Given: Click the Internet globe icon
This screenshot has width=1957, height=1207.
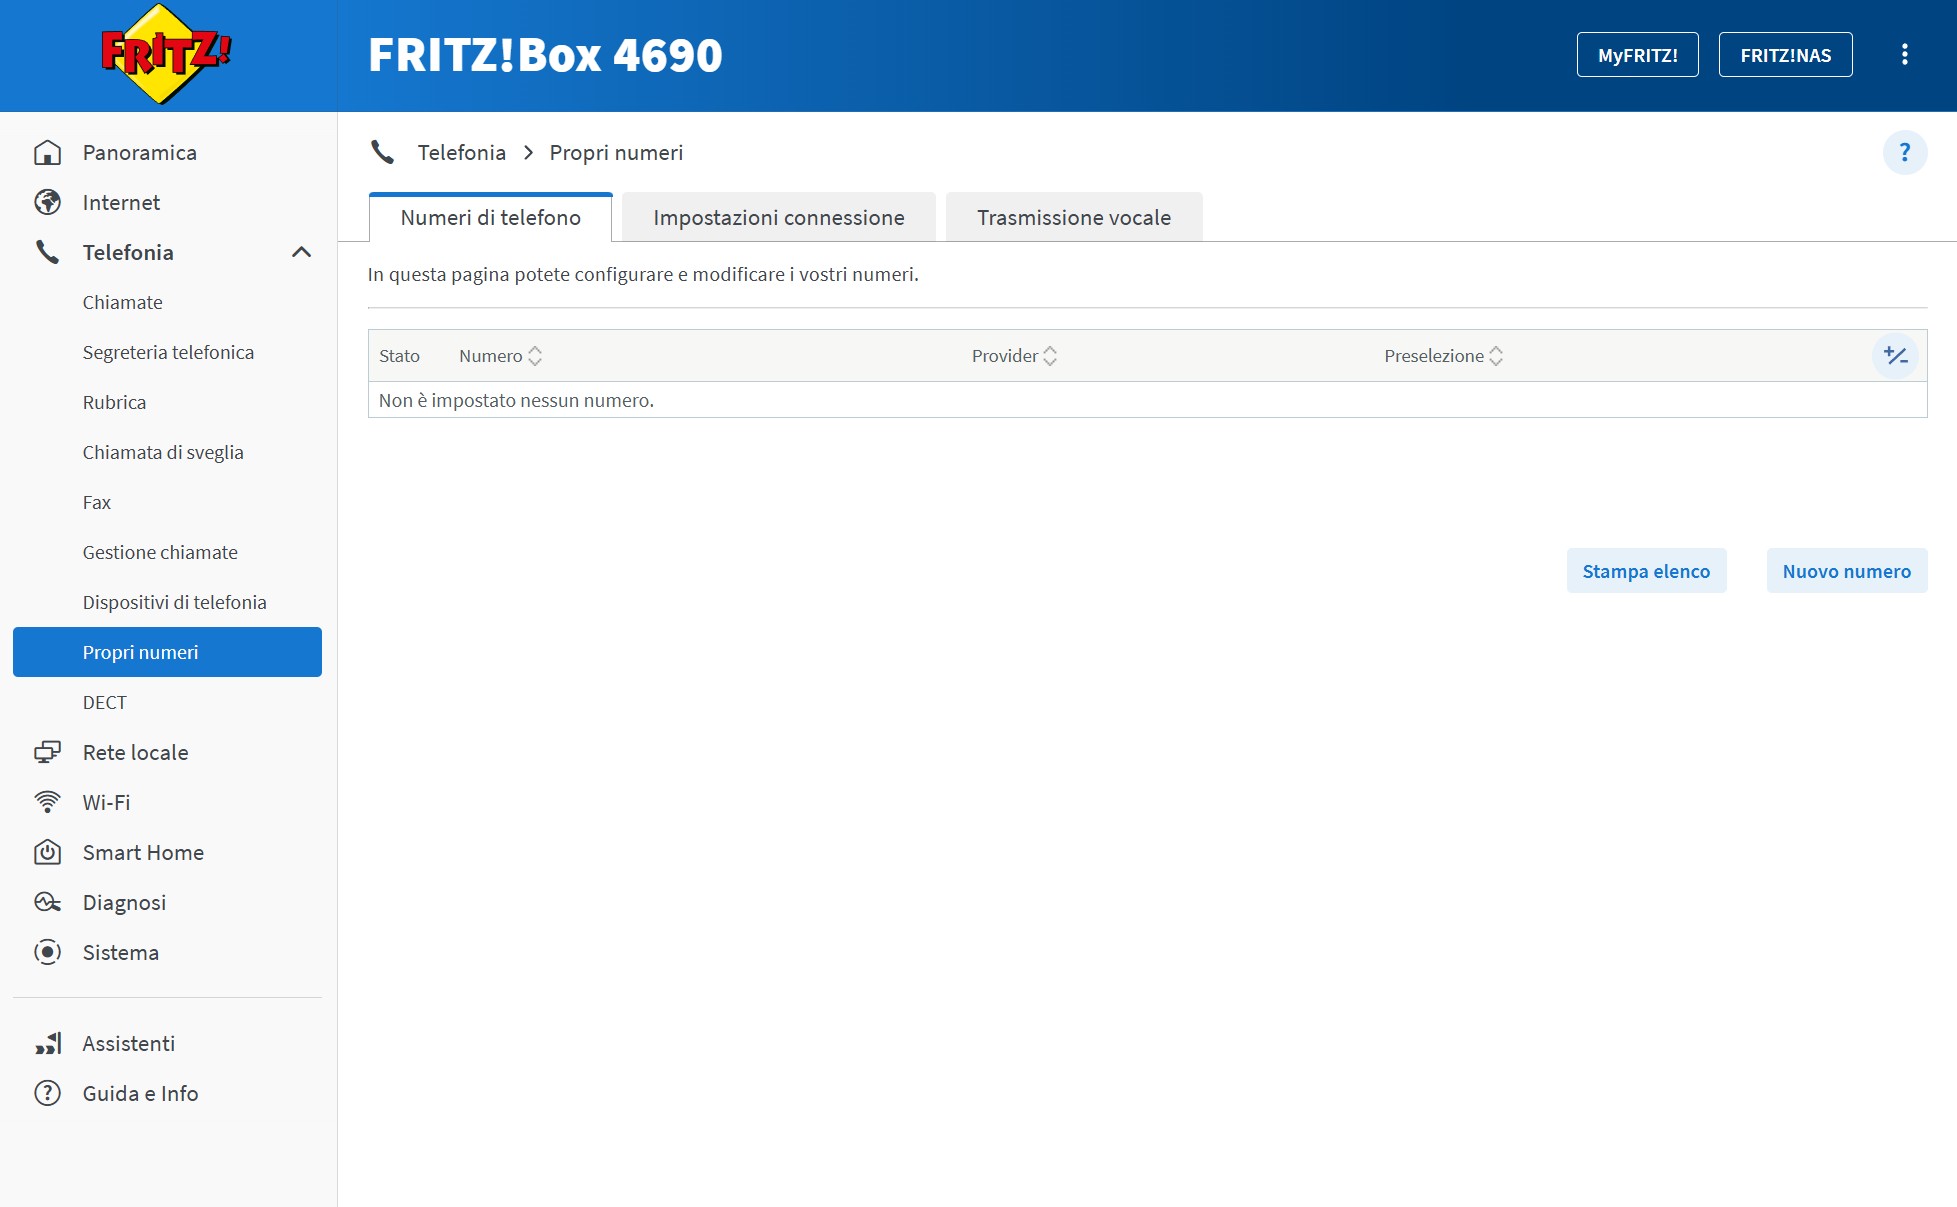Looking at the screenshot, I should 47,203.
